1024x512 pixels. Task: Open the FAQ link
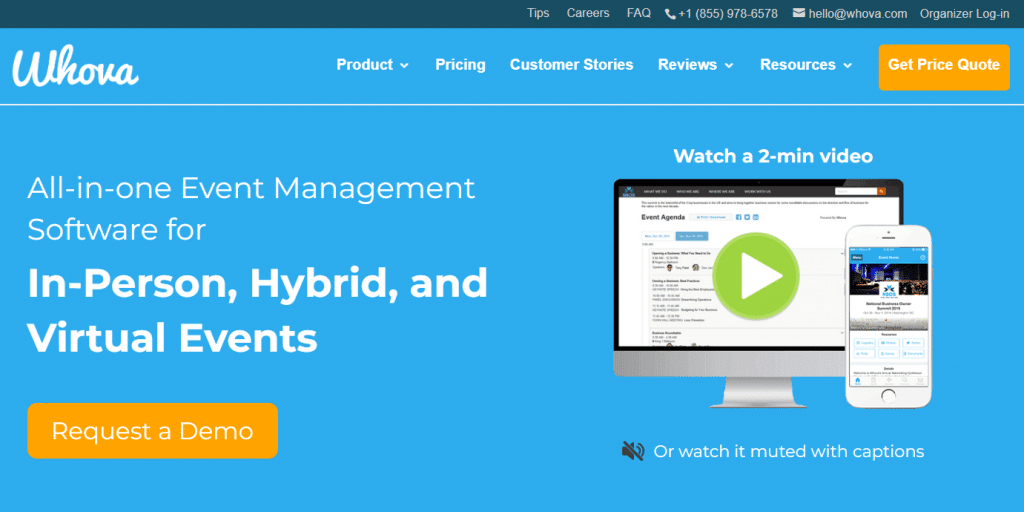639,13
